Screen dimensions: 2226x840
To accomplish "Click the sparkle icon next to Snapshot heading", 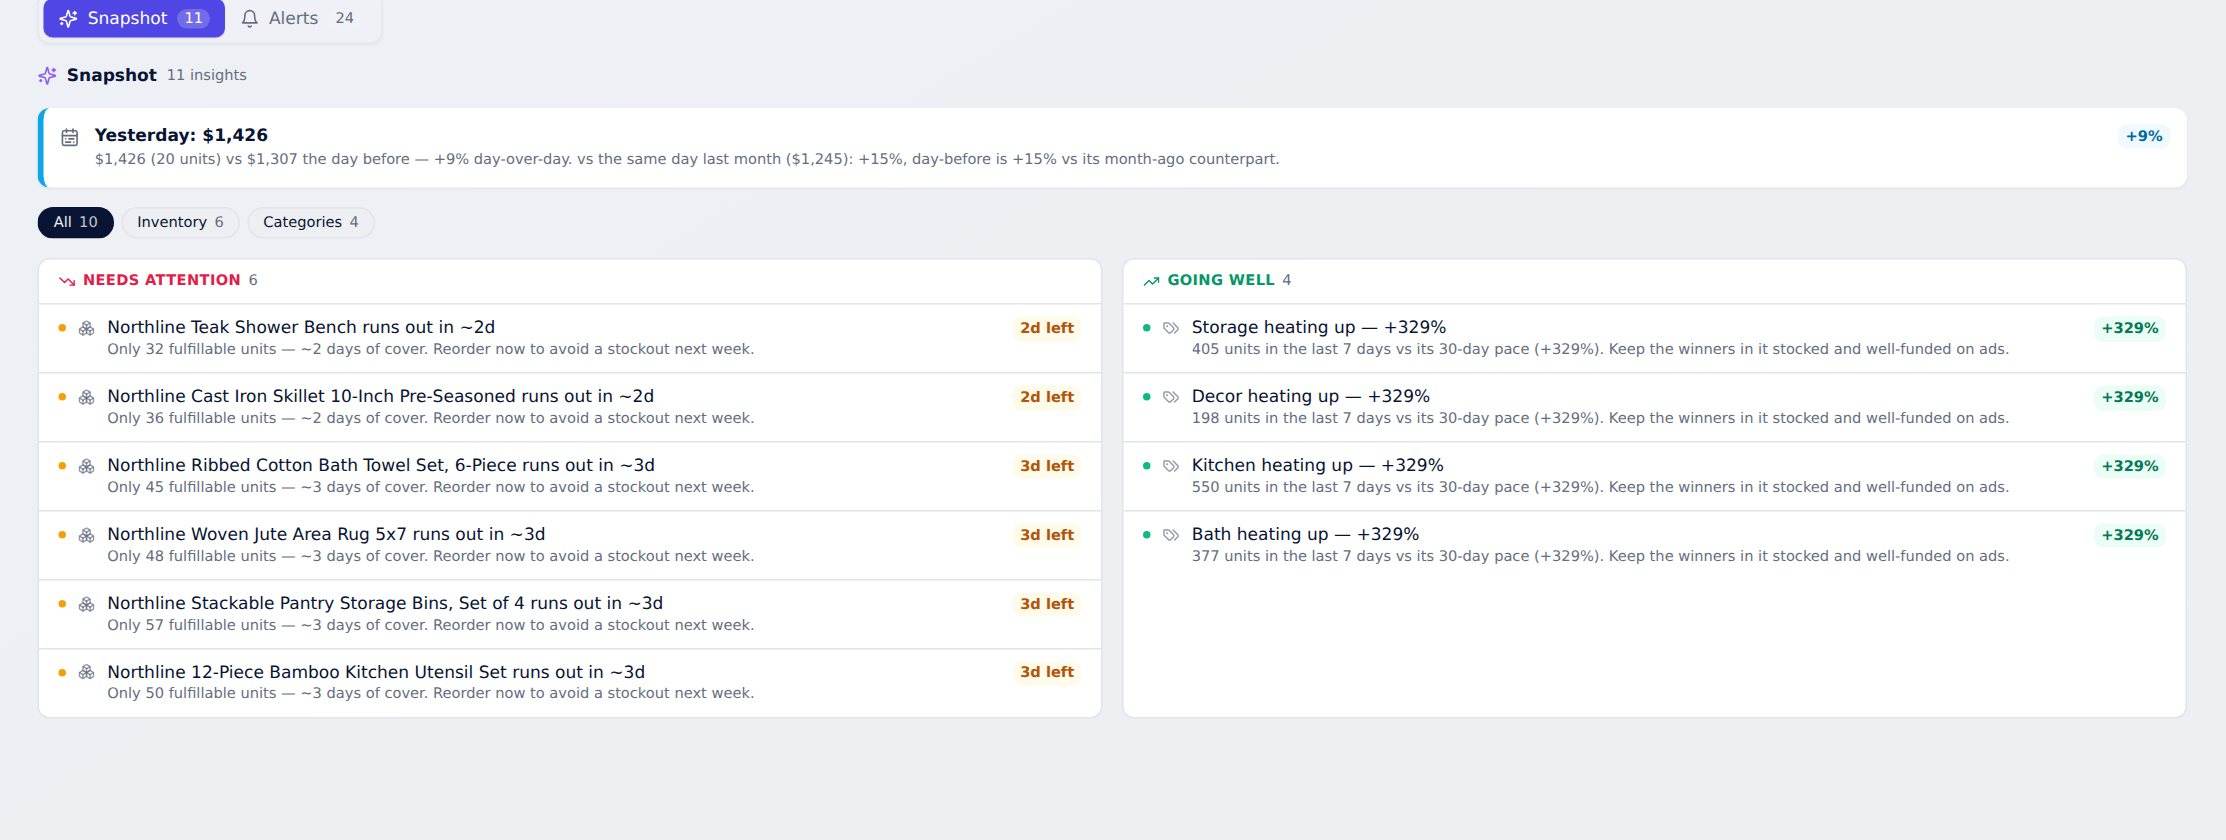I will [47, 75].
